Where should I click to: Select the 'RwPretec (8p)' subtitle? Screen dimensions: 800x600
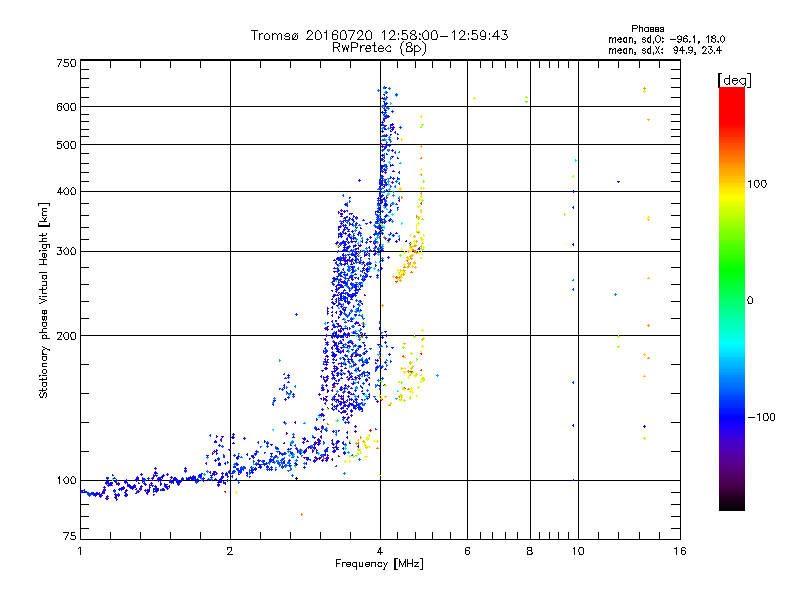point(379,48)
